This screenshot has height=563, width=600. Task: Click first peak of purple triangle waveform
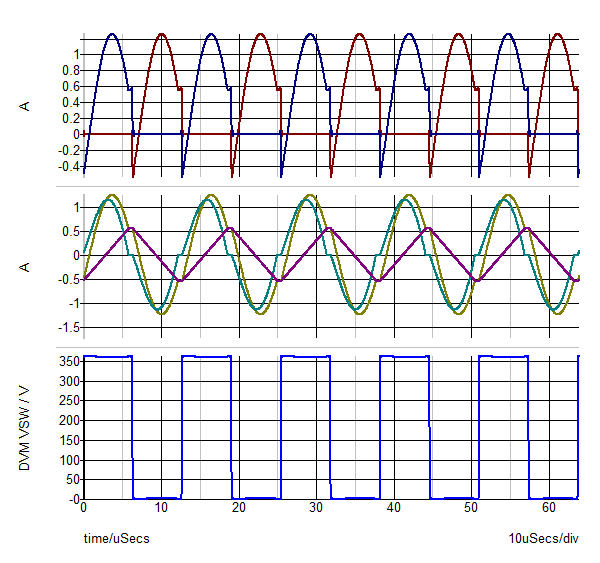(x=132, y=229)
